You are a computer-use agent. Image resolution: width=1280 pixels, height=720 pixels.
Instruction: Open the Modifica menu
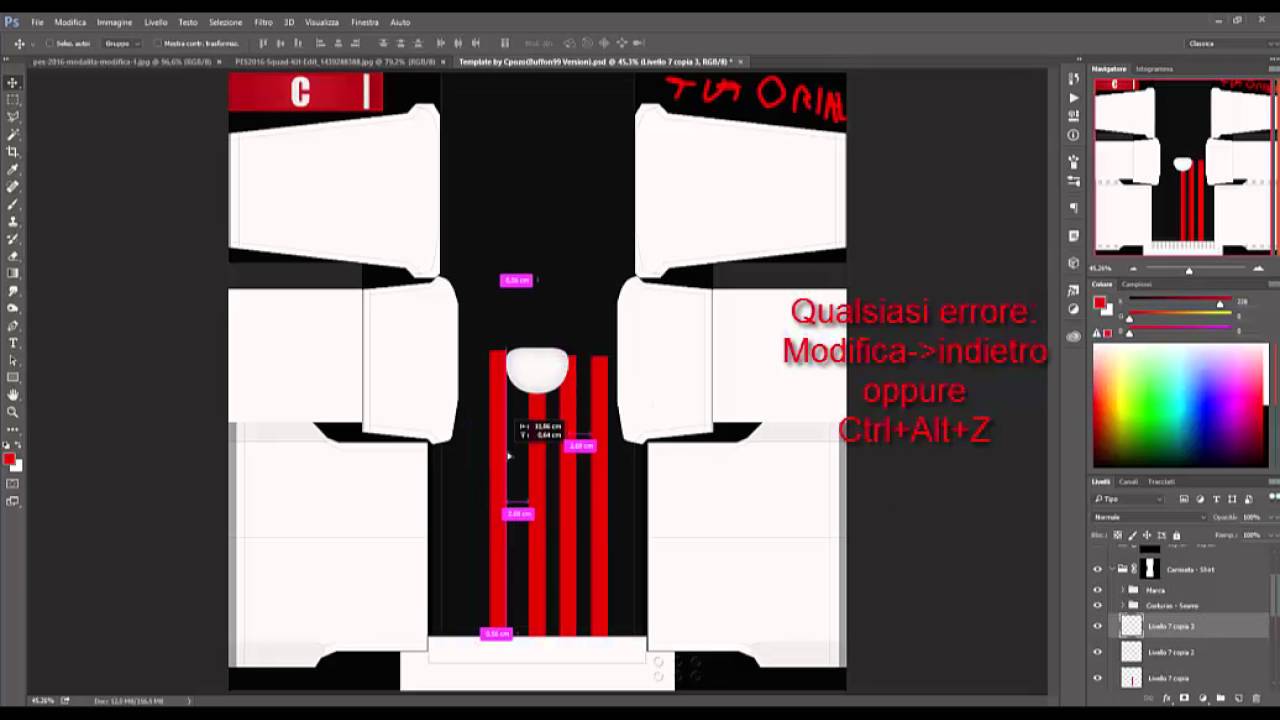pyautogui.click(x=70, y=22)
